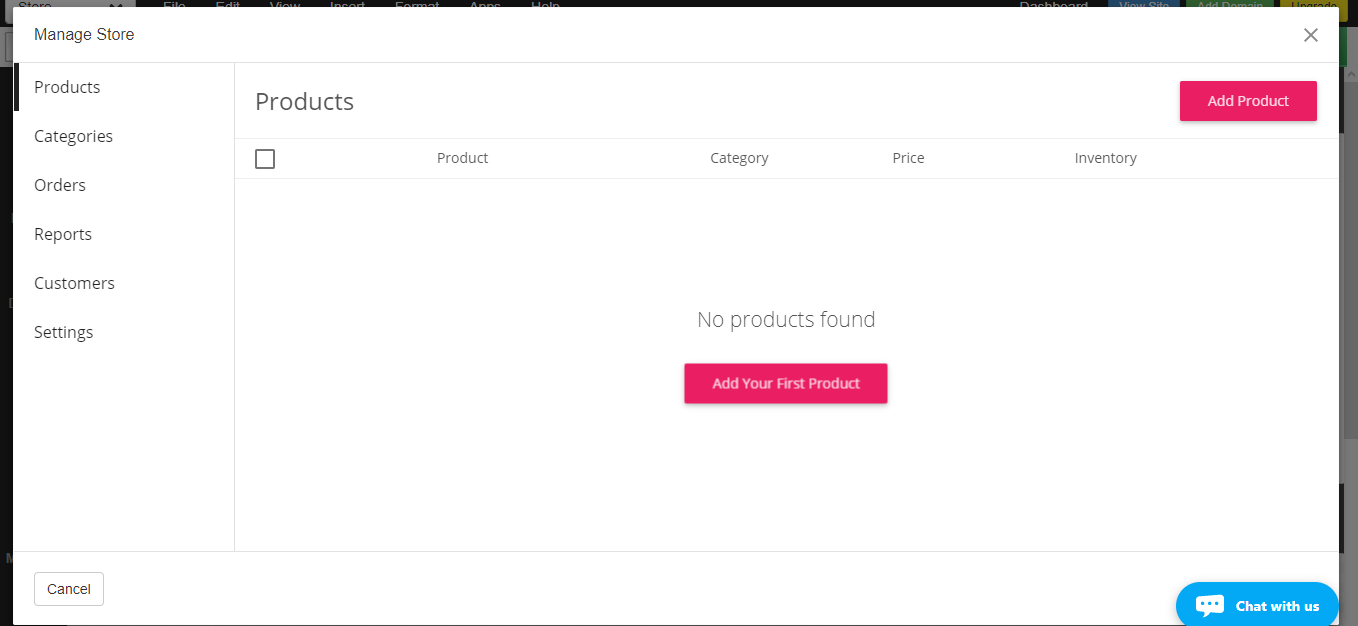Switch to the Reports section
Viewport: 1358px width, 626px height.
coord(63,234)
